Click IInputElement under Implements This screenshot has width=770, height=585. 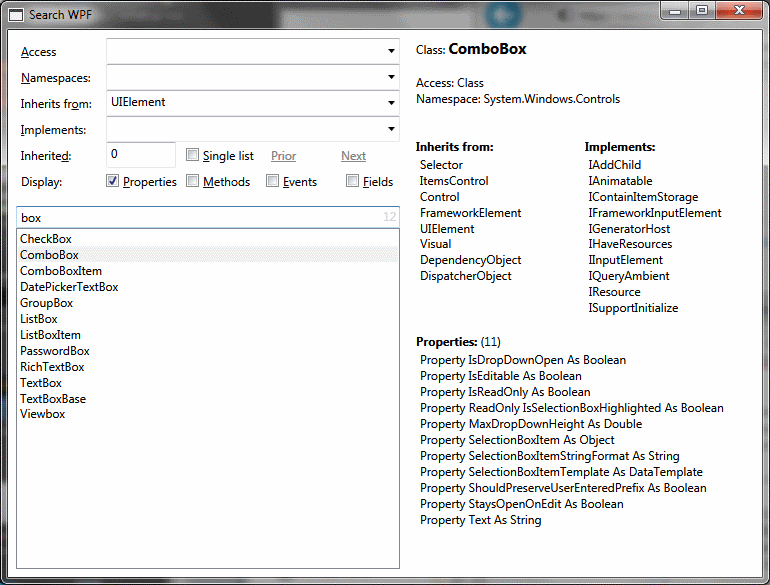(625, 260)
